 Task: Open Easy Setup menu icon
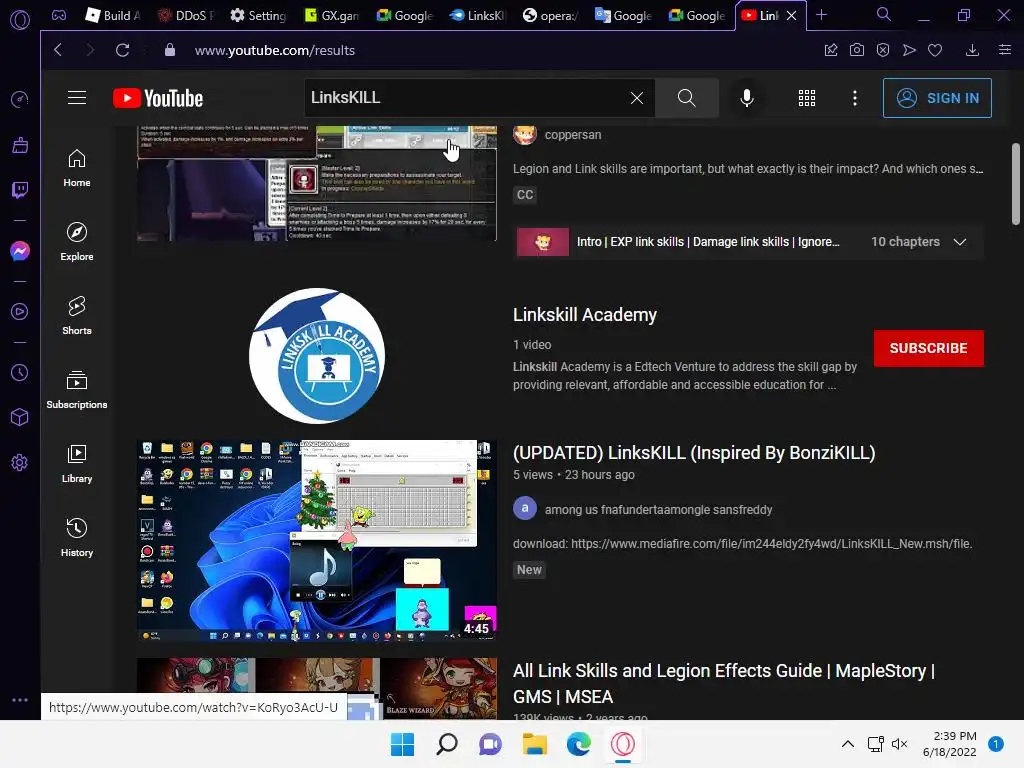[1005, 50]
